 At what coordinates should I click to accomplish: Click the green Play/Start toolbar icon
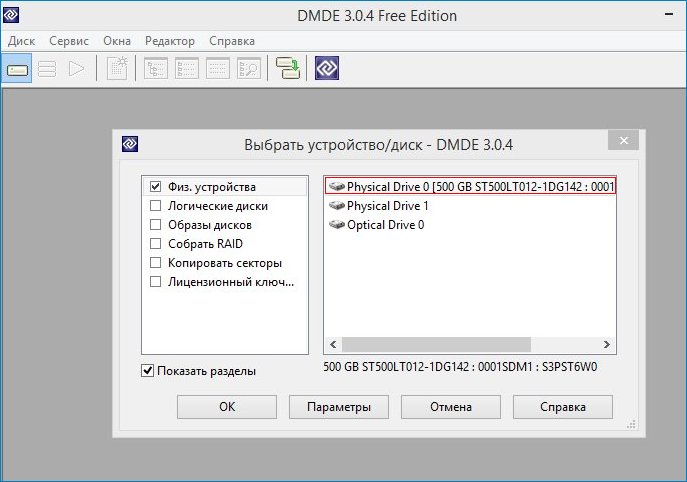pos(77,69)
